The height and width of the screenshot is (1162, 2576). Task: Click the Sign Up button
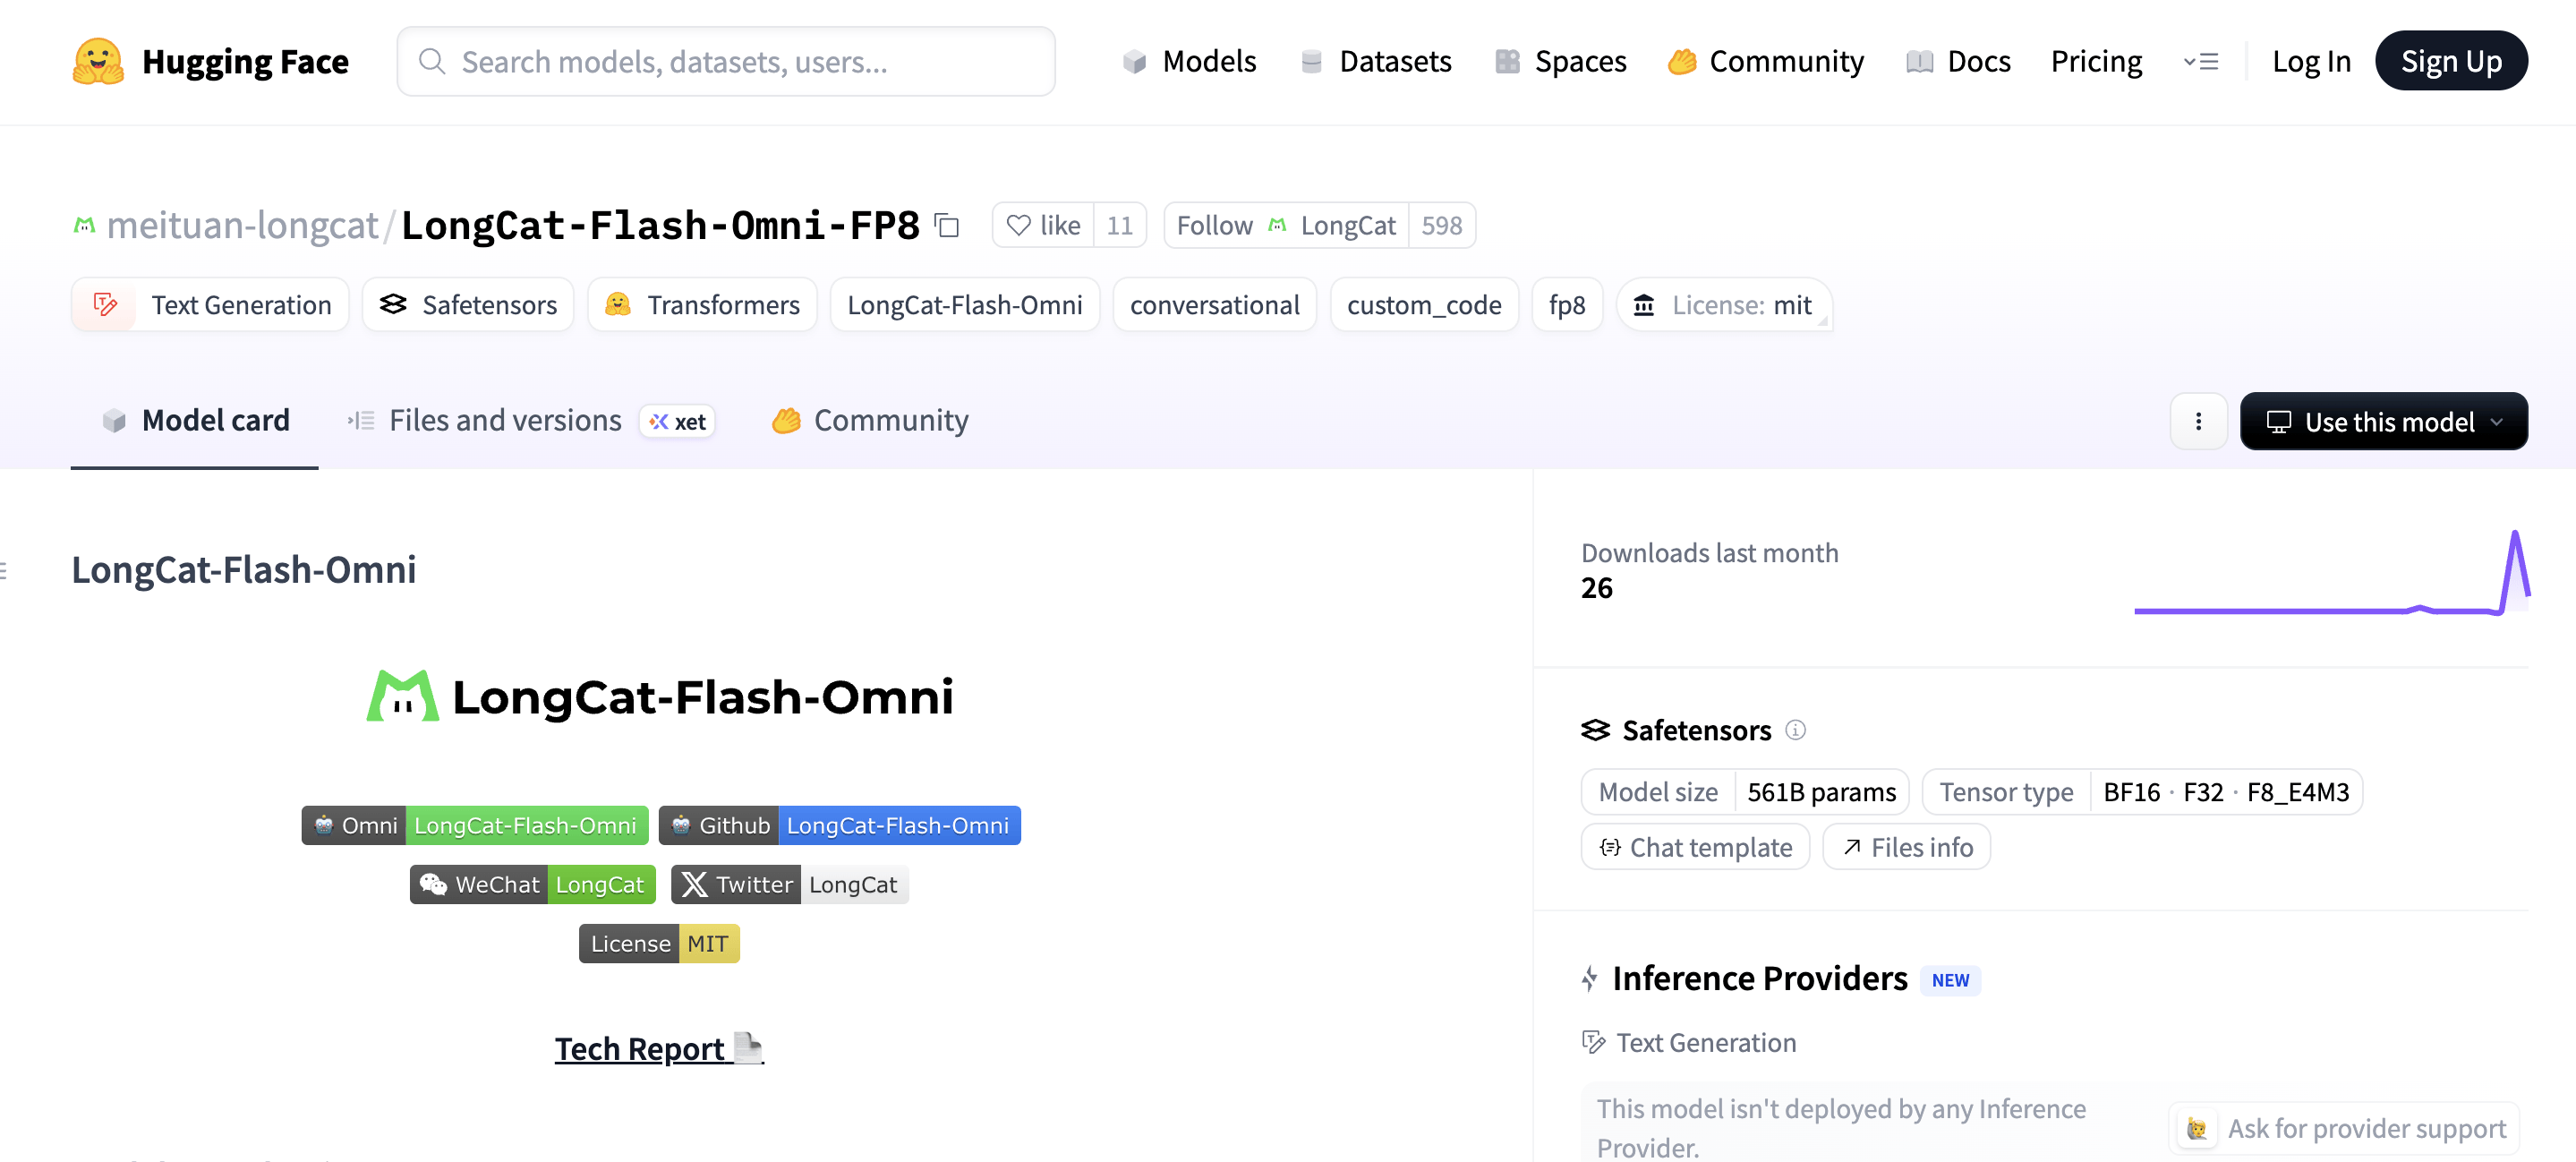(x=2450, y=61)
